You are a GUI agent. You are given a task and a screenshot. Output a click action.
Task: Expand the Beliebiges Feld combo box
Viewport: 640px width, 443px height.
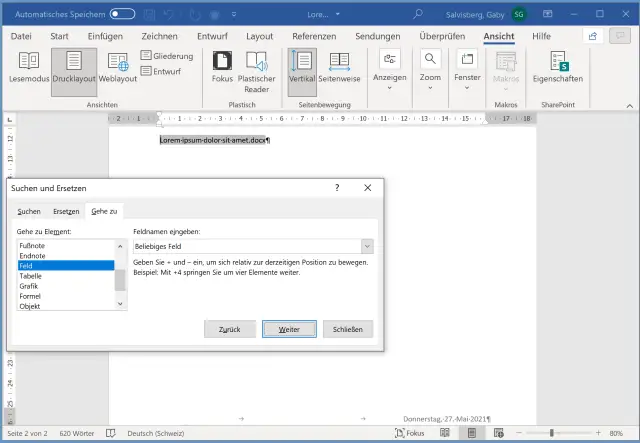point(367,245)
